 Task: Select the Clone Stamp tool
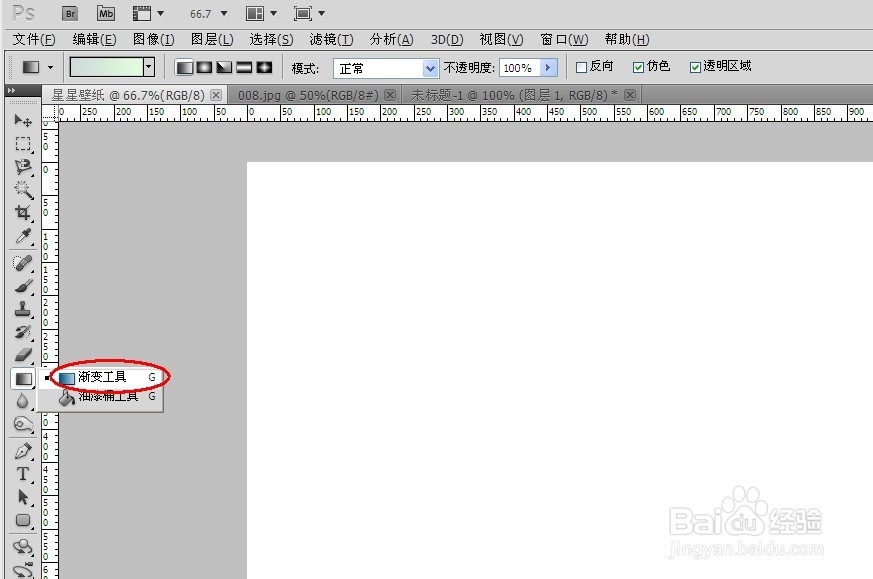point(23,308)
